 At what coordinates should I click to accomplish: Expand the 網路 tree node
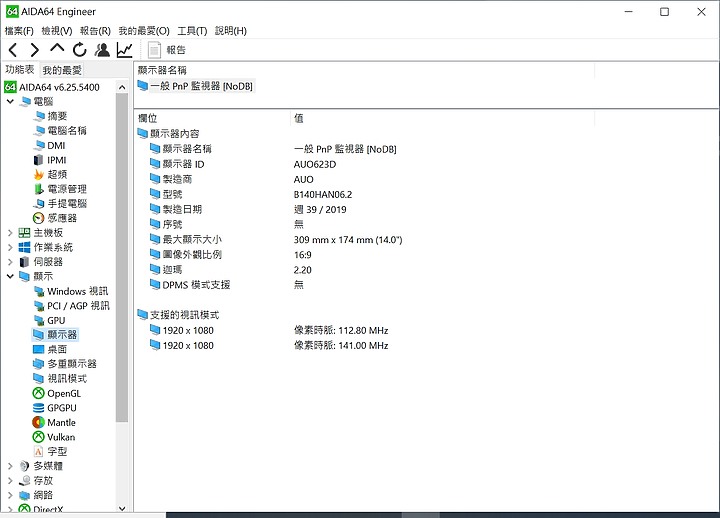pos(10,495)
